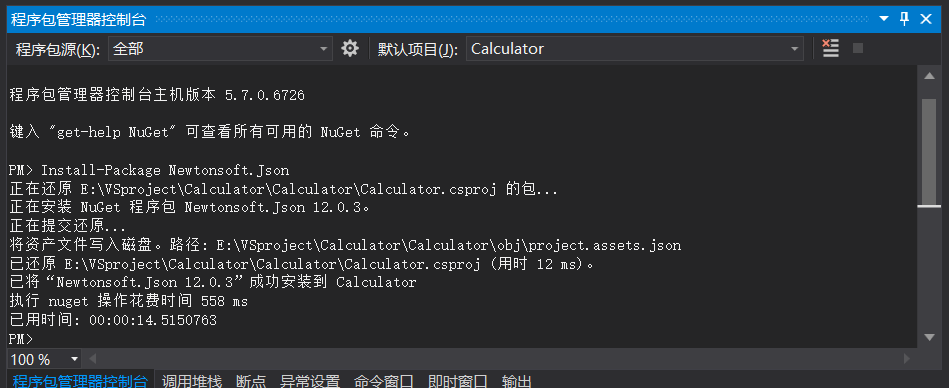Switch to the 程序包管理器控制台 tab
Image resolution: width=949 pixels, height=388 pixels.
click(79, 381)
